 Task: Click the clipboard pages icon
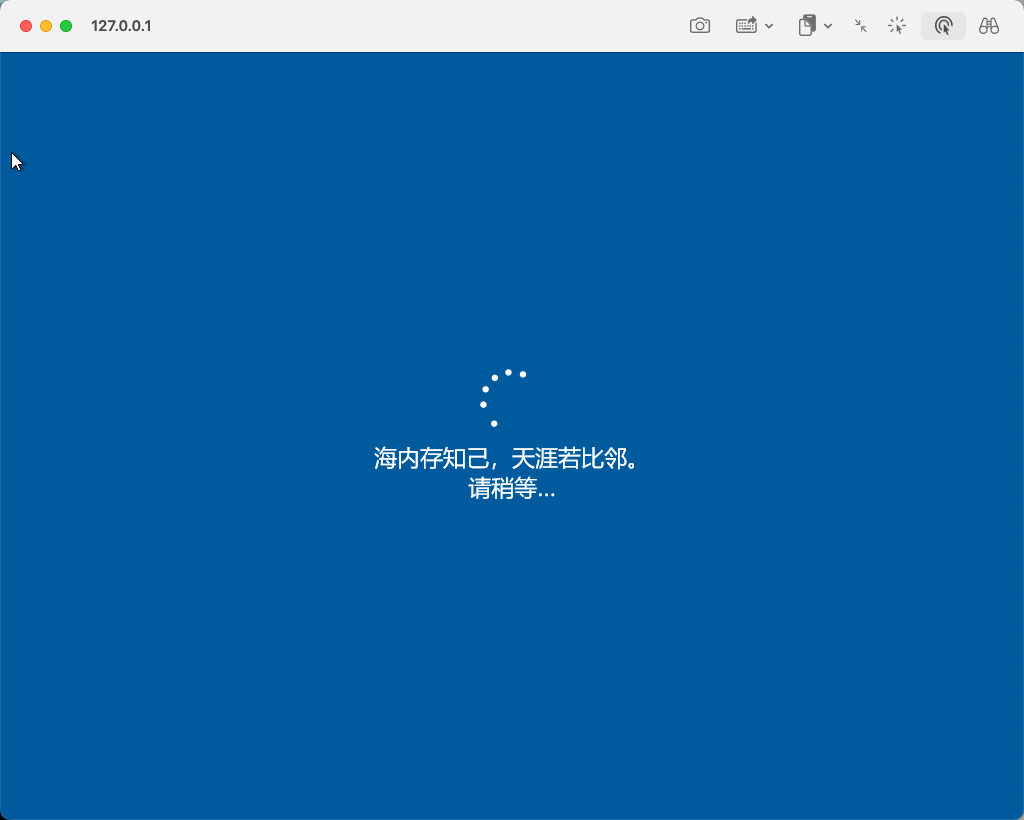807,26
